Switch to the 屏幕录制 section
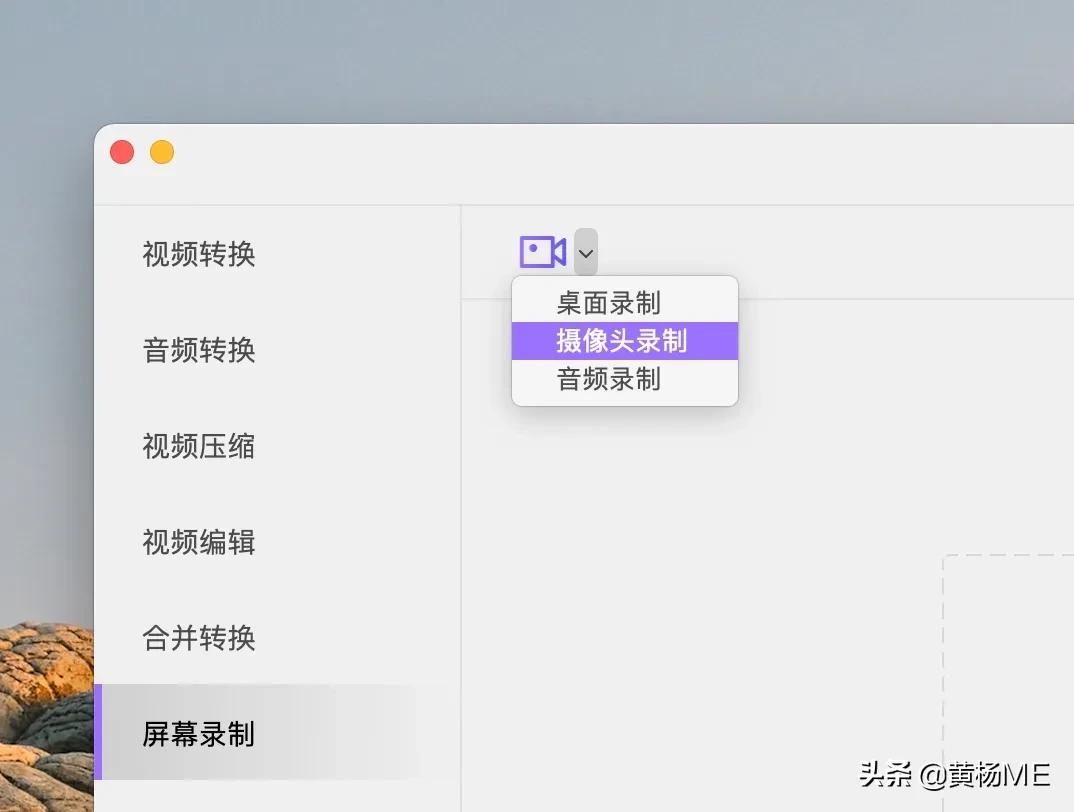Viewport: 1074px width, 812px height. tap(198, 735)
